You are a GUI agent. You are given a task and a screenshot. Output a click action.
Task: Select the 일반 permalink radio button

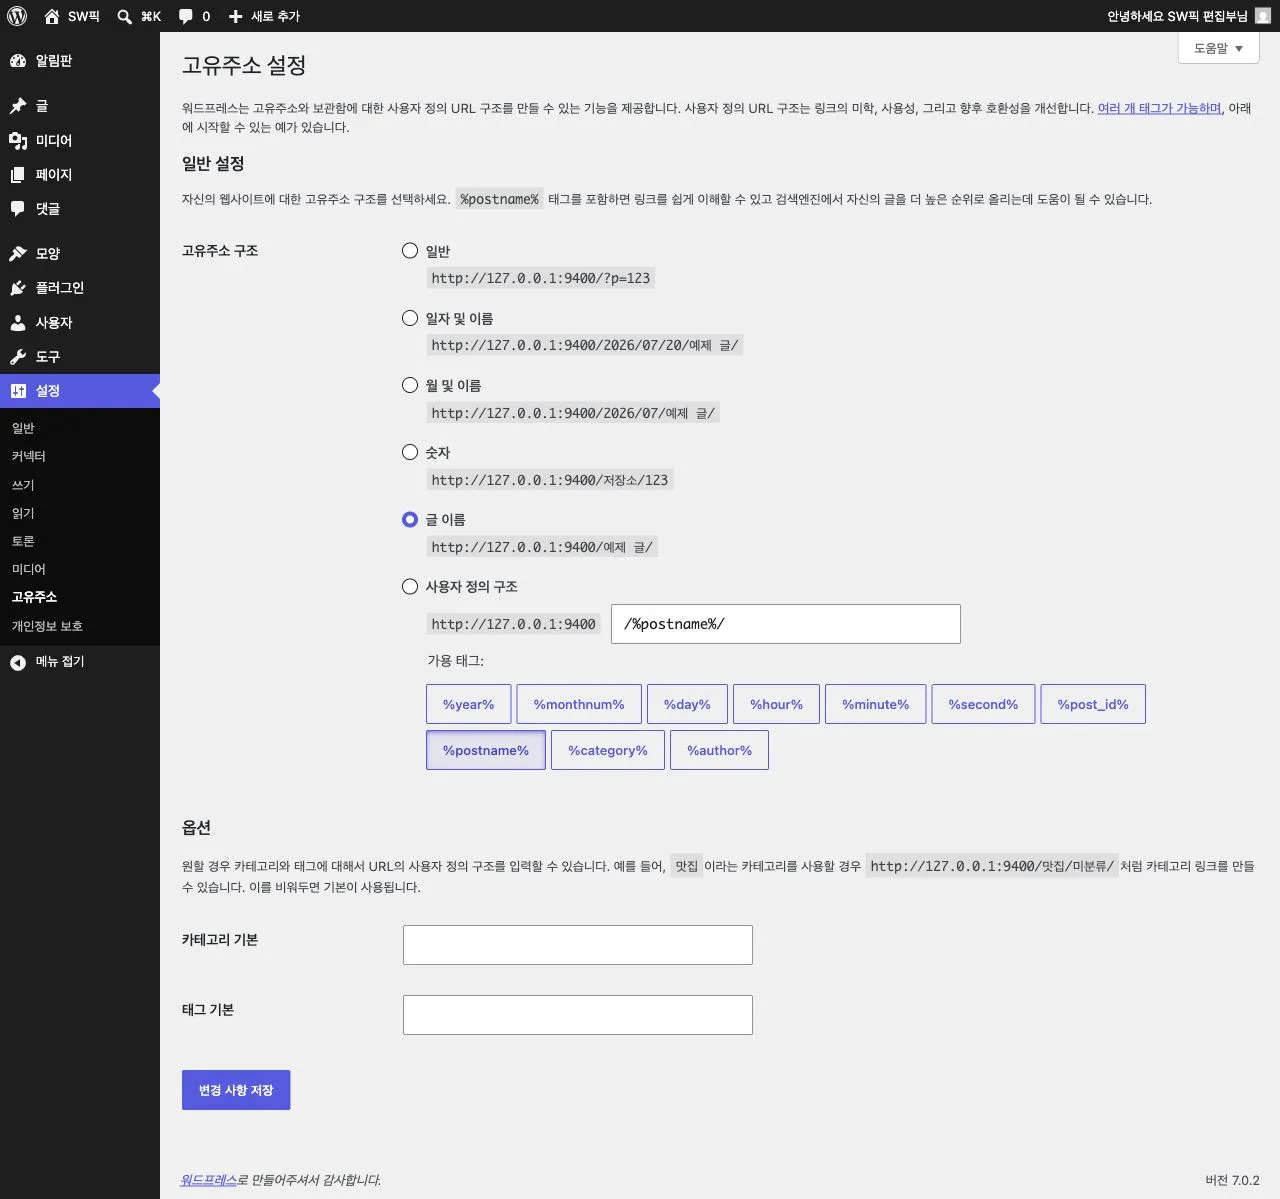pyautogui.click(x=410, y=251)
